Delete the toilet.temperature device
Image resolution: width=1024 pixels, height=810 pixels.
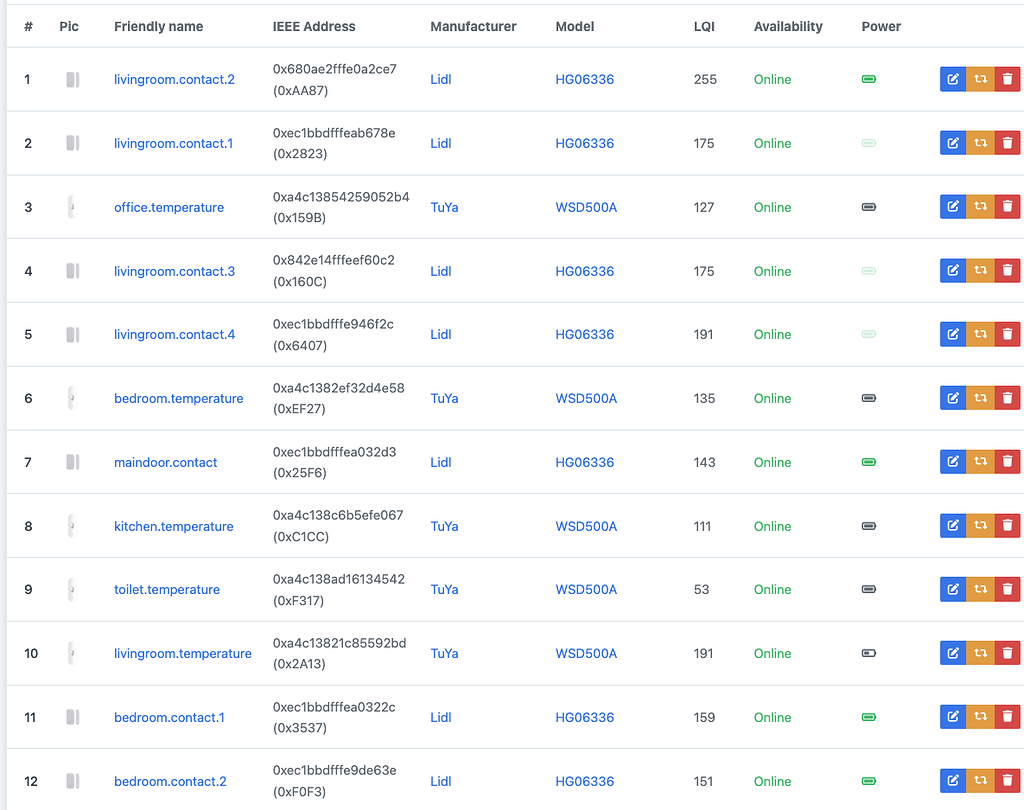pos(1007,589)
